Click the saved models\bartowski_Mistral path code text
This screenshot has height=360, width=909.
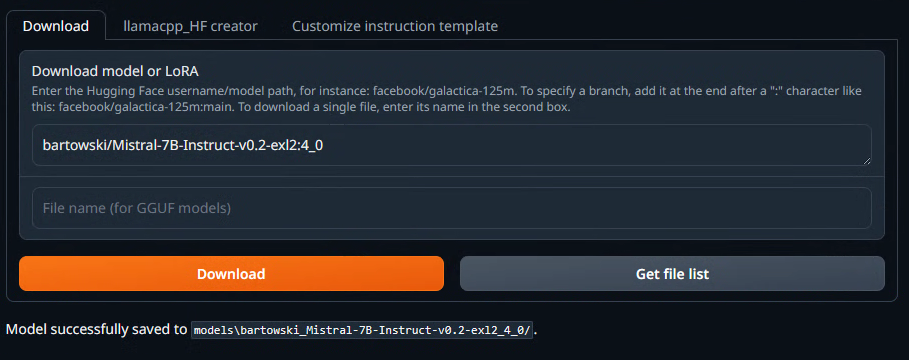pyautogui.click(x=362, y=330)
